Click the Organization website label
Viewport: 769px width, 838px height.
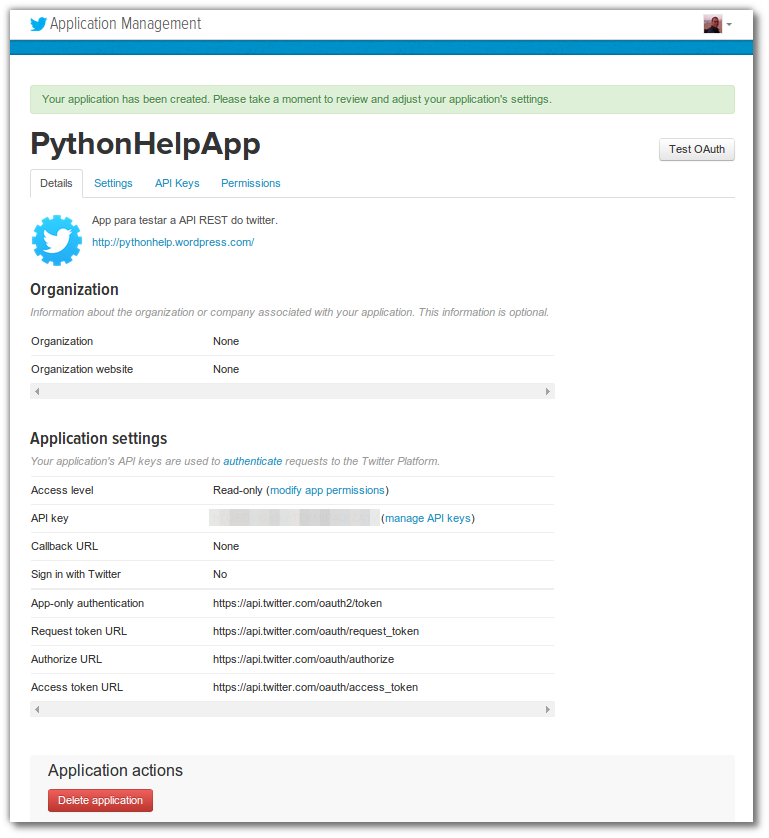82,369
